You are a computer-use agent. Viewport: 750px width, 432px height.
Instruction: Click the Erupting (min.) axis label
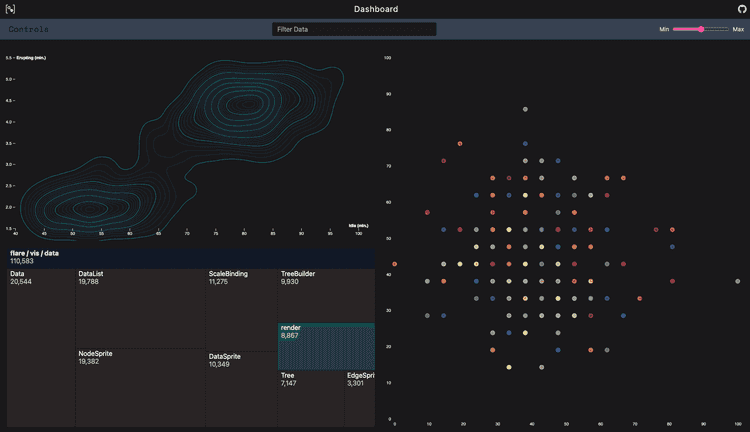click(x=31, y=58)
